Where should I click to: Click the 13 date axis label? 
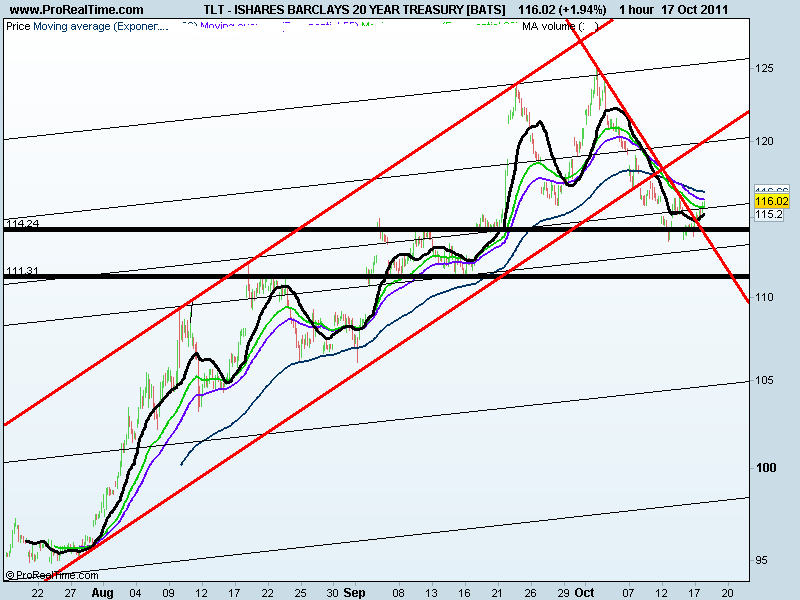pos(432,592)
